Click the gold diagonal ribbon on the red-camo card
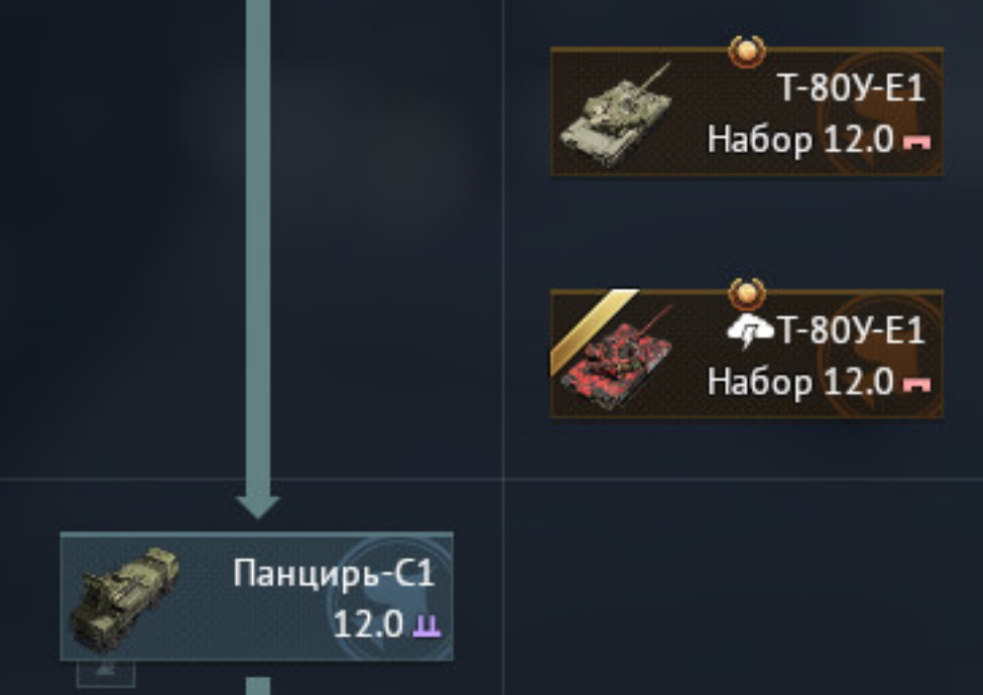983x695 pixels. point(594,331)
